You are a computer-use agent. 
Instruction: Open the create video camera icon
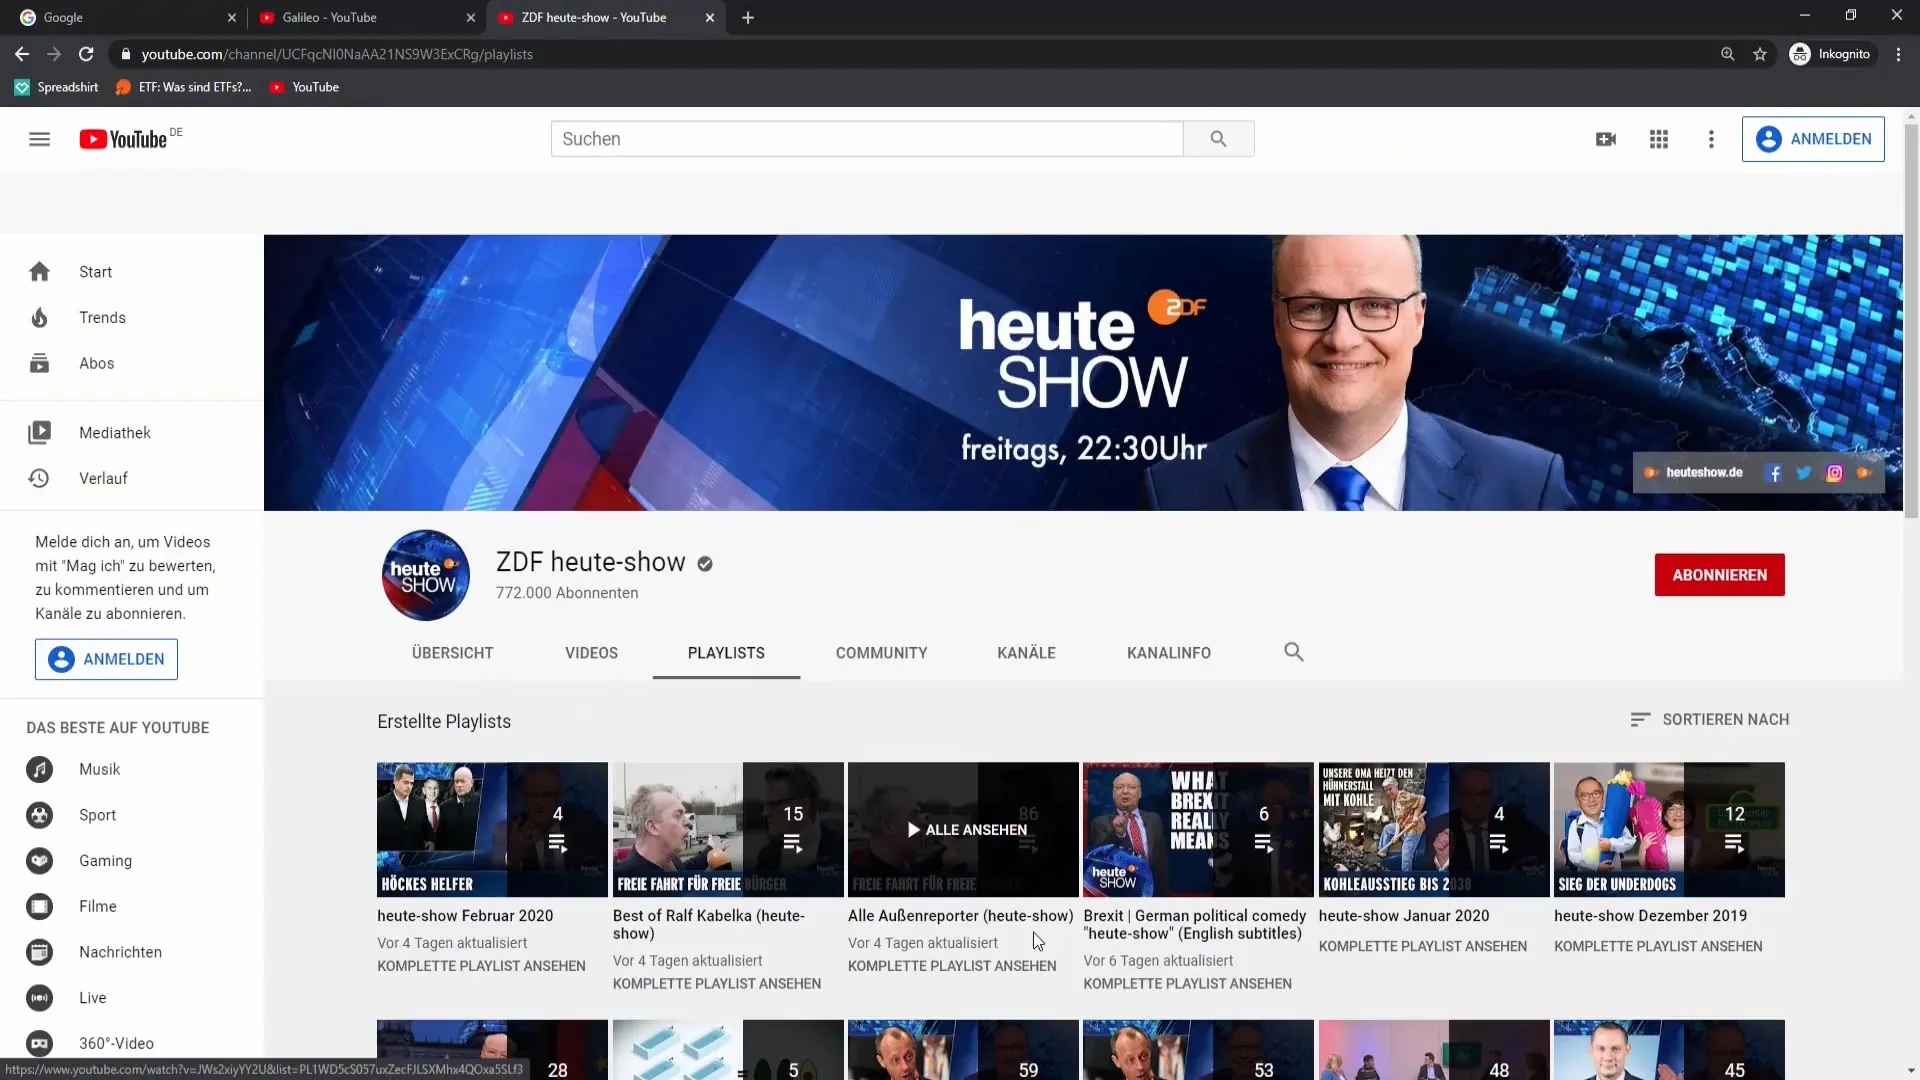coord(1605,139)
